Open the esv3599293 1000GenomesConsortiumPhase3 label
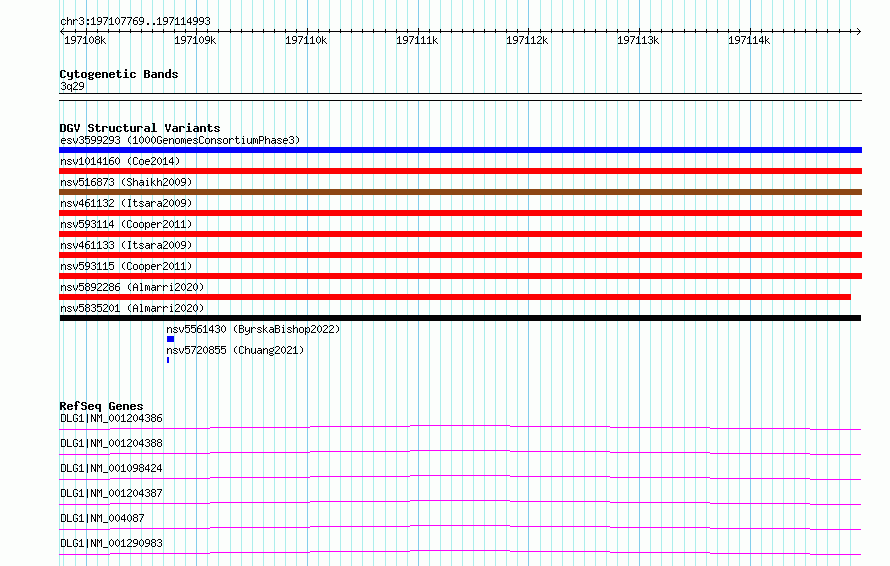The height and width of the screenshot is (566, 890). pos(180,140)
